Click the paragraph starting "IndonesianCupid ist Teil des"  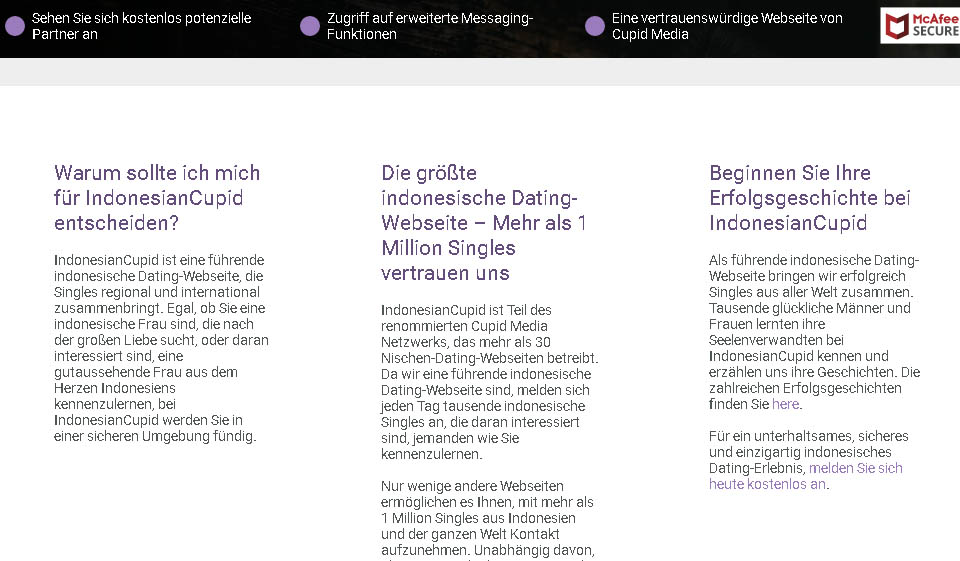click(488, 382)
